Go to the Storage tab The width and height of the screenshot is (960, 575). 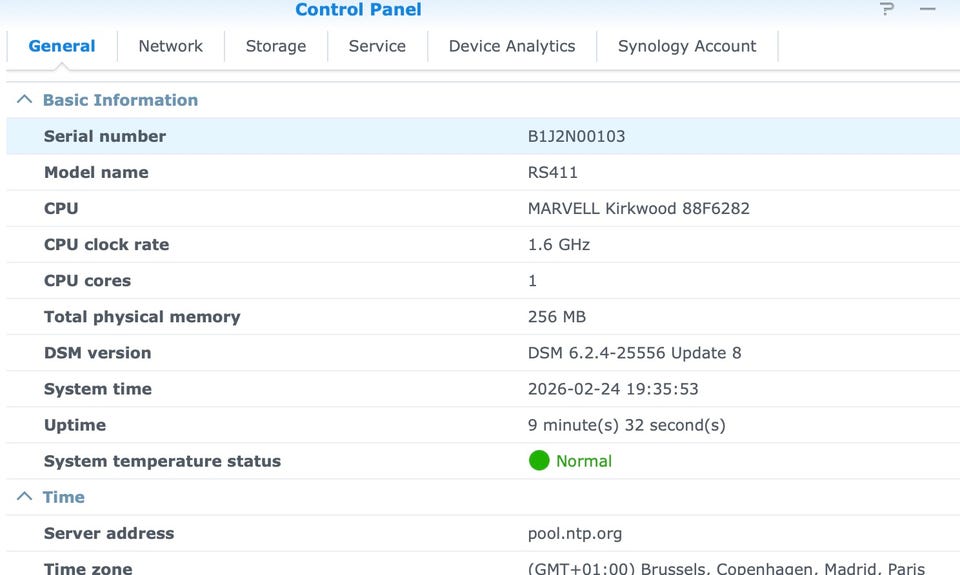(x=276, y=46)
